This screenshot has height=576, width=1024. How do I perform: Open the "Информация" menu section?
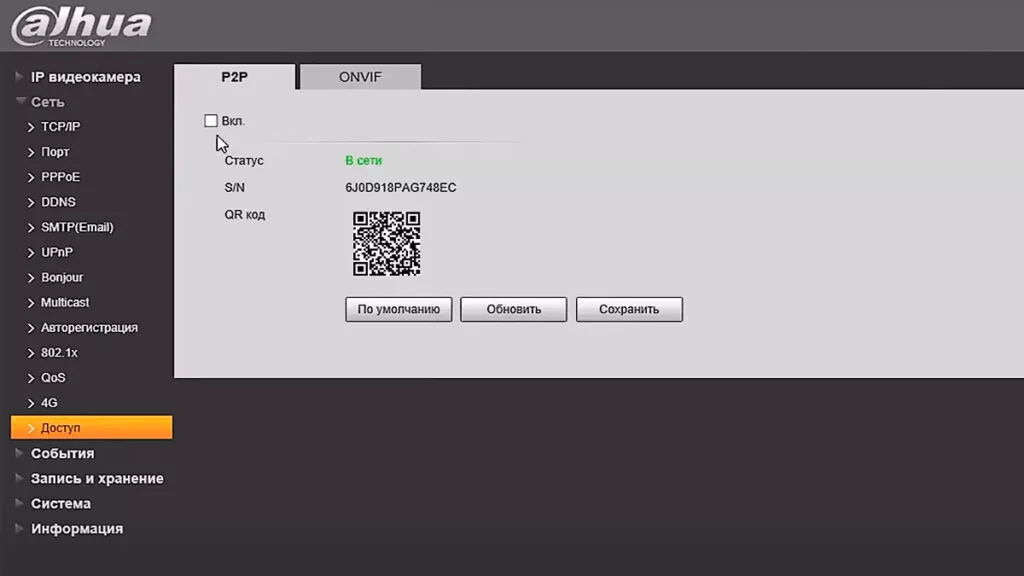pyautogui.click(x=77, y=529)
